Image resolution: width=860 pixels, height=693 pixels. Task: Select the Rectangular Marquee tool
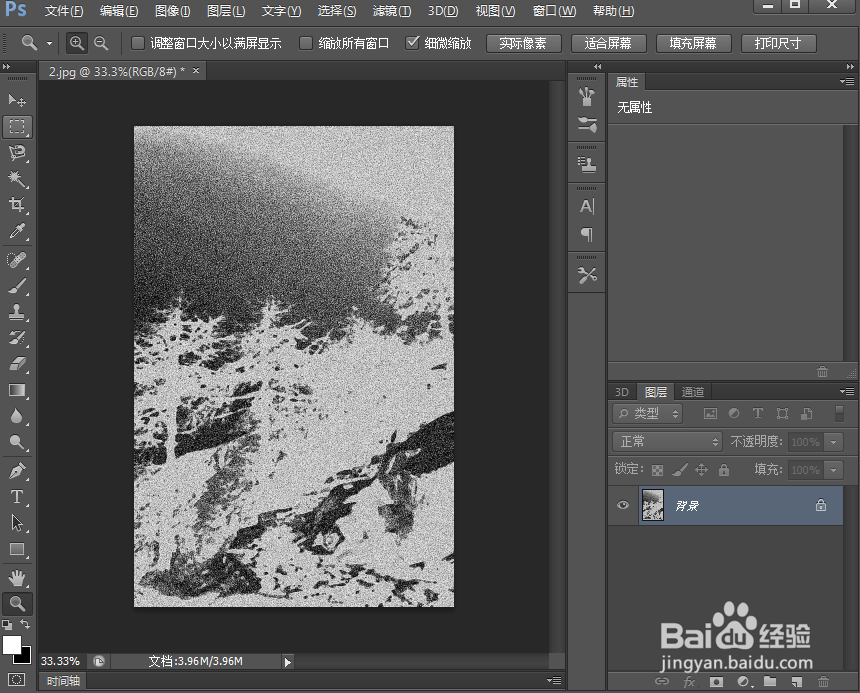[17, 127]
